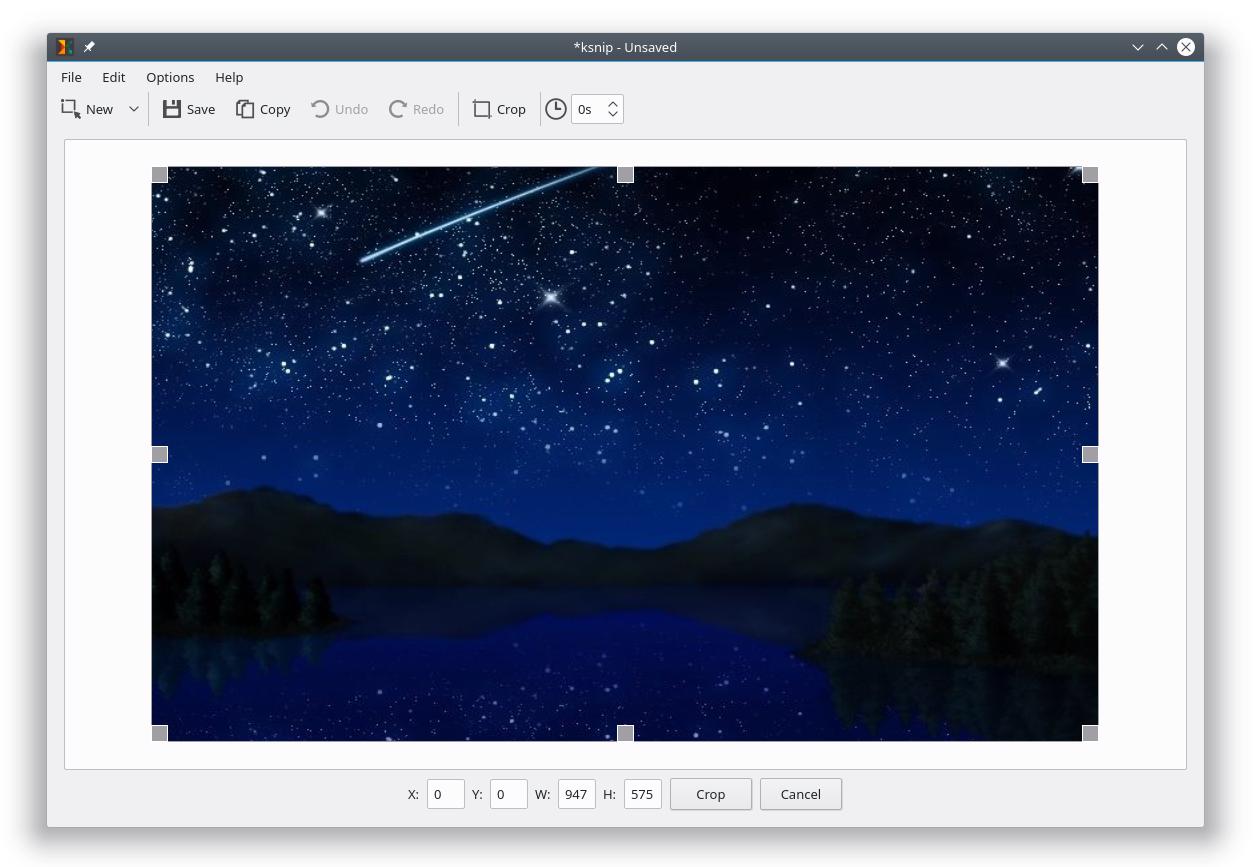Click the W width input field

(x=577, y=794)
